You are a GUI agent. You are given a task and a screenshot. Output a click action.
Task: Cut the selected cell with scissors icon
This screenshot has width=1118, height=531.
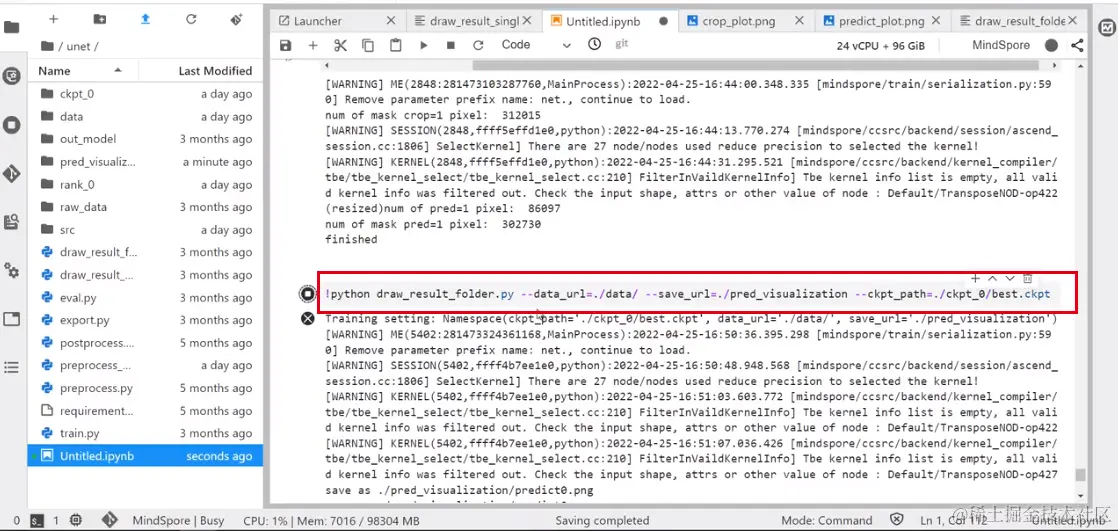click(340, 45)
